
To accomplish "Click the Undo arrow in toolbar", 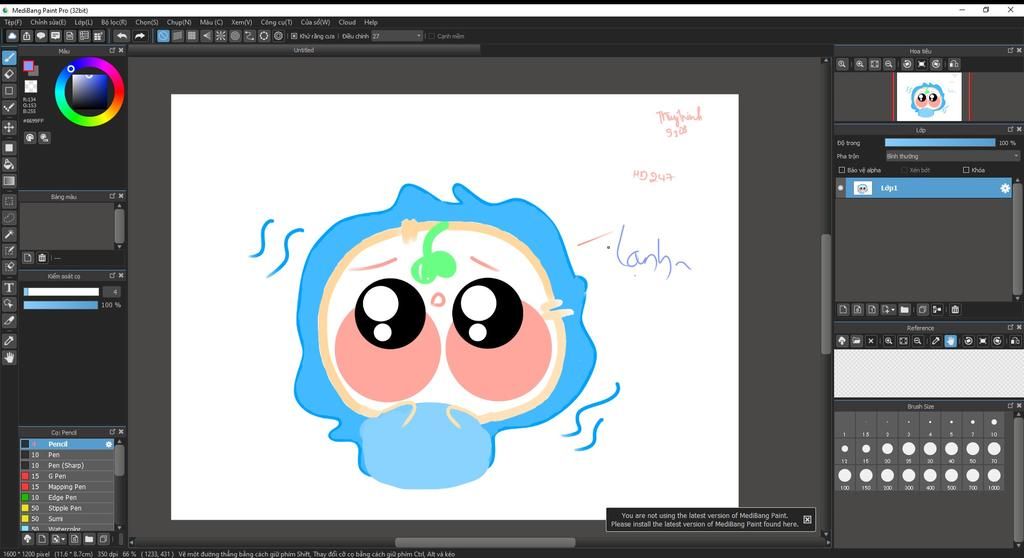I will point(121,36).
